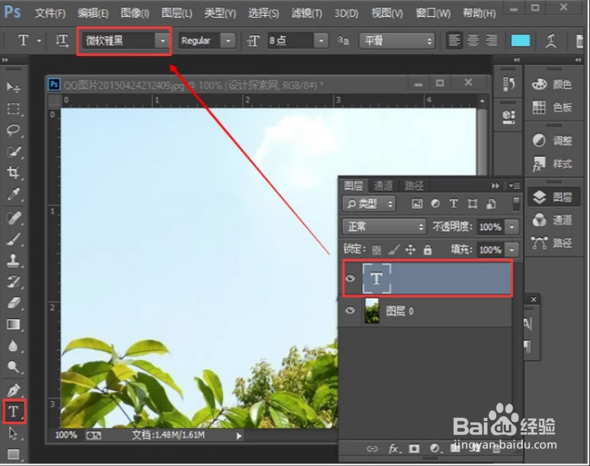The height and width of the screenshot is (466, 590).
Task: Lock transparent pixels
Action: [376, 250]
